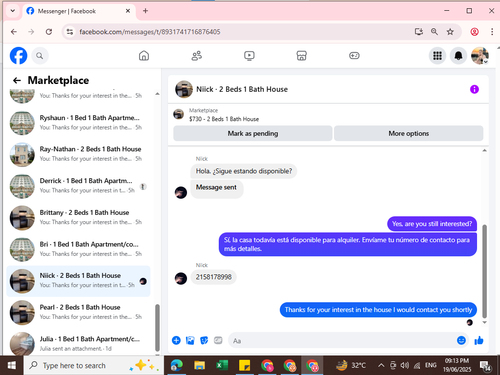The image size is (500, 375).
Task: Open the nine-dot Menu grid icon
Action: pyautogui.click(x=437, y=56)
